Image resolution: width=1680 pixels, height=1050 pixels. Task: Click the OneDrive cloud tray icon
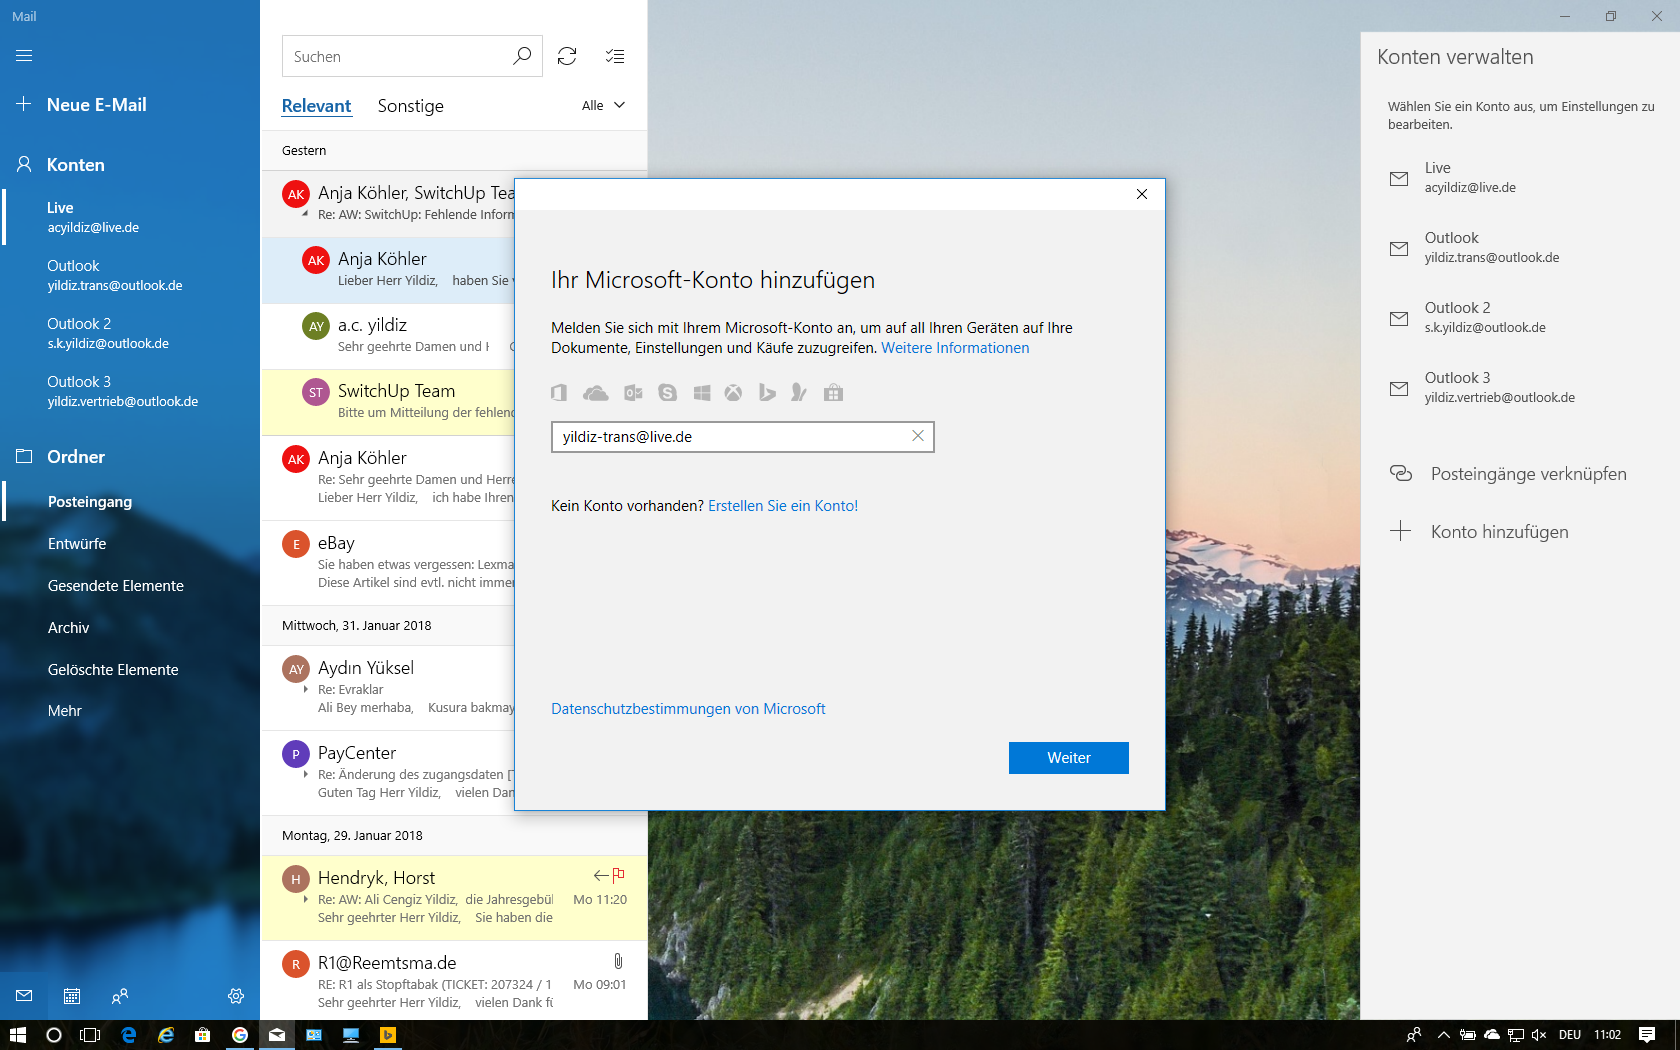1492,1035
